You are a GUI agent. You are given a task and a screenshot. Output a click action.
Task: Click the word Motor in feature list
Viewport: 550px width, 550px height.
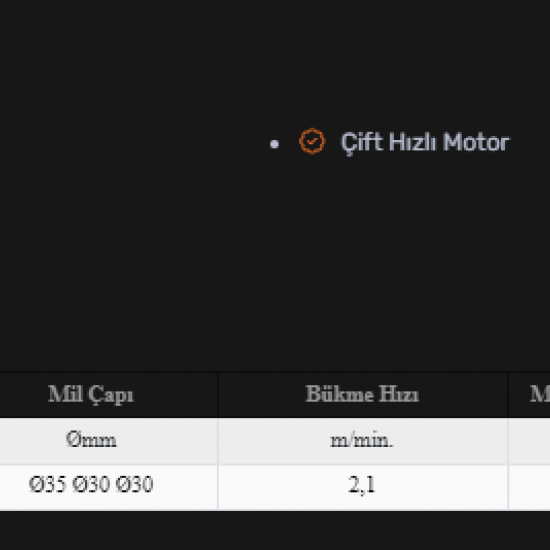pos(476,142)
